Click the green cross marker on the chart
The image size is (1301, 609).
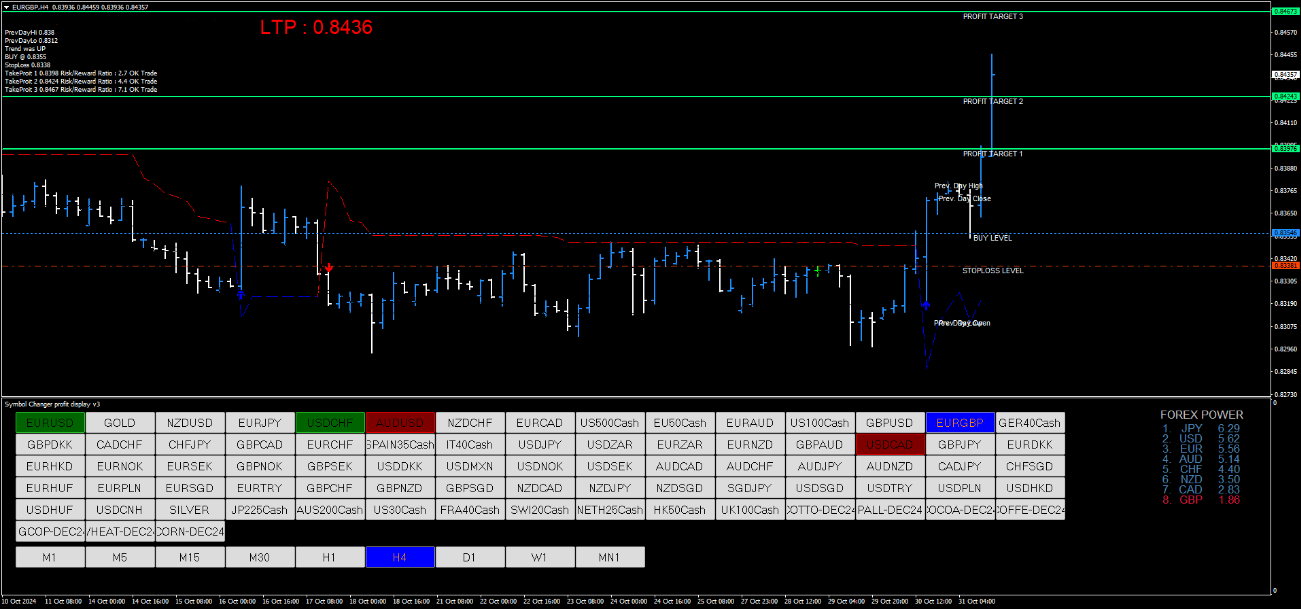pos(818,270)
